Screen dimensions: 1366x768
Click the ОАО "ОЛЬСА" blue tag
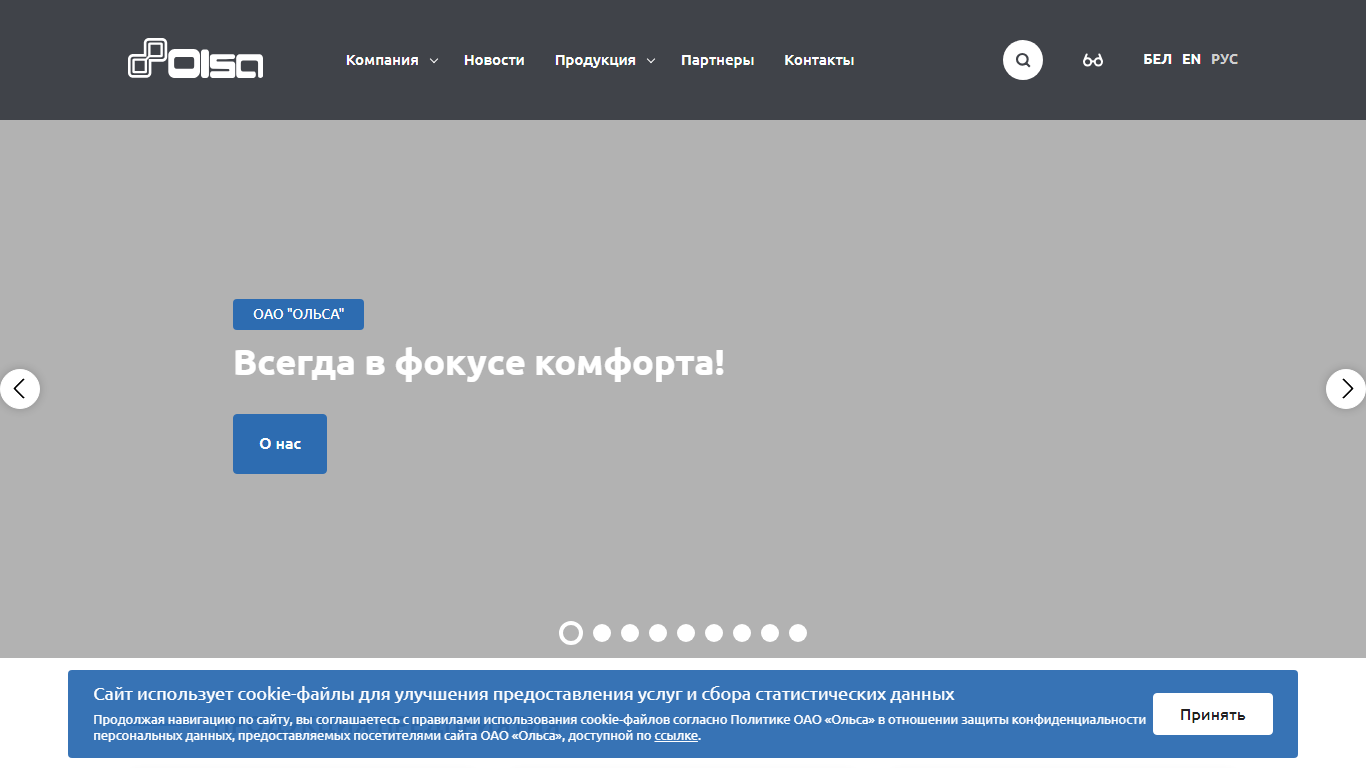pyautogui.click(x=298, y=314)
